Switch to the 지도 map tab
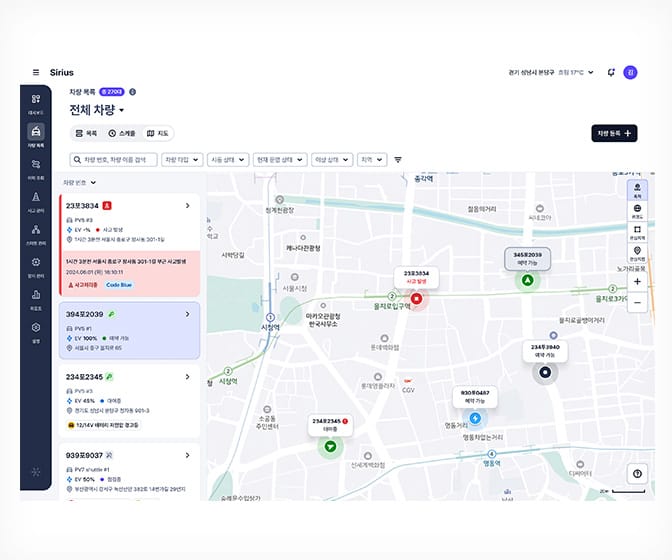This screenshot has height=560, width=672. [x=157, y=133]
